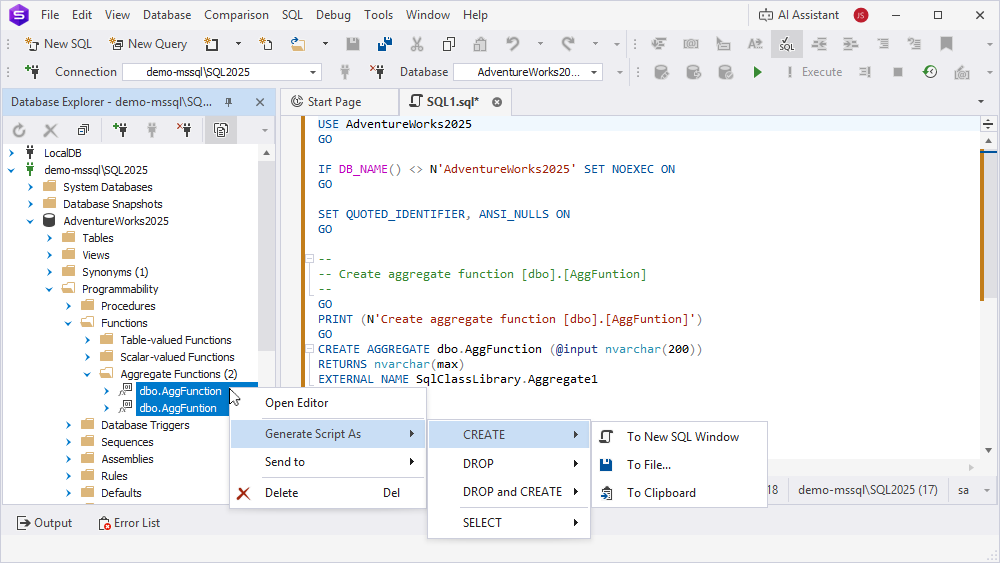Click the Save icon in toolbar
Viewport: 1000px width, 563px height.
coord(353,44)
